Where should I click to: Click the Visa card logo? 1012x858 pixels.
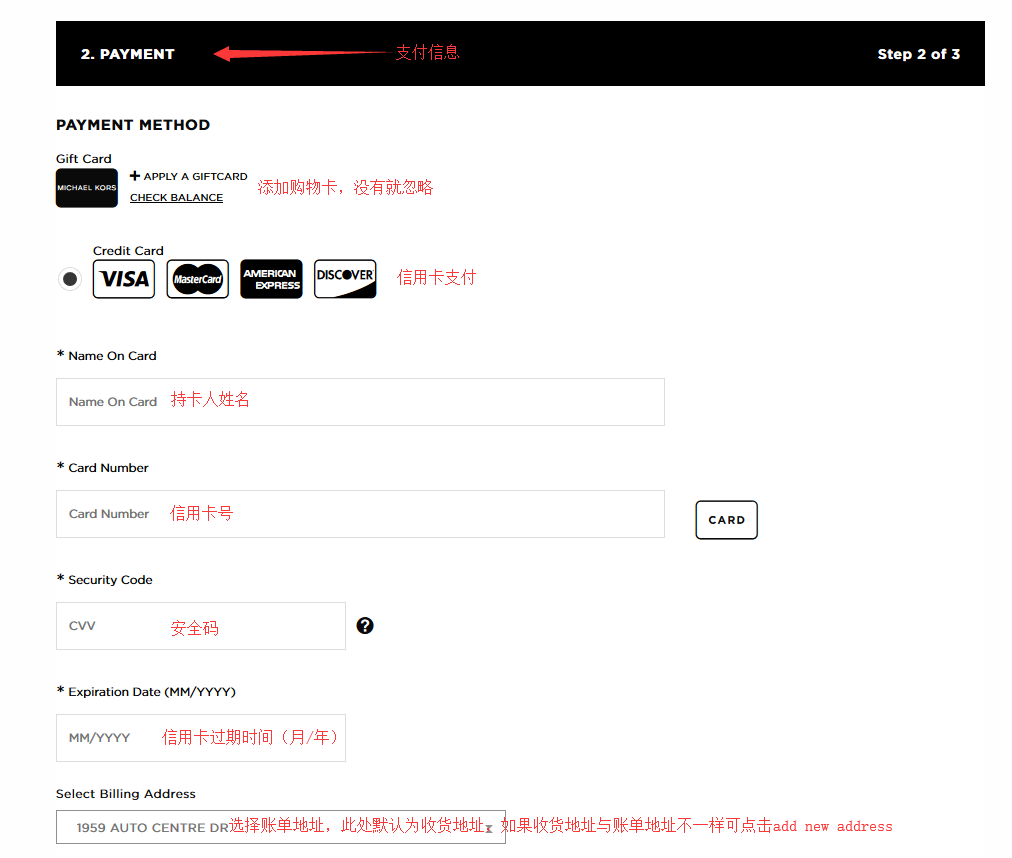click(124, 279)
